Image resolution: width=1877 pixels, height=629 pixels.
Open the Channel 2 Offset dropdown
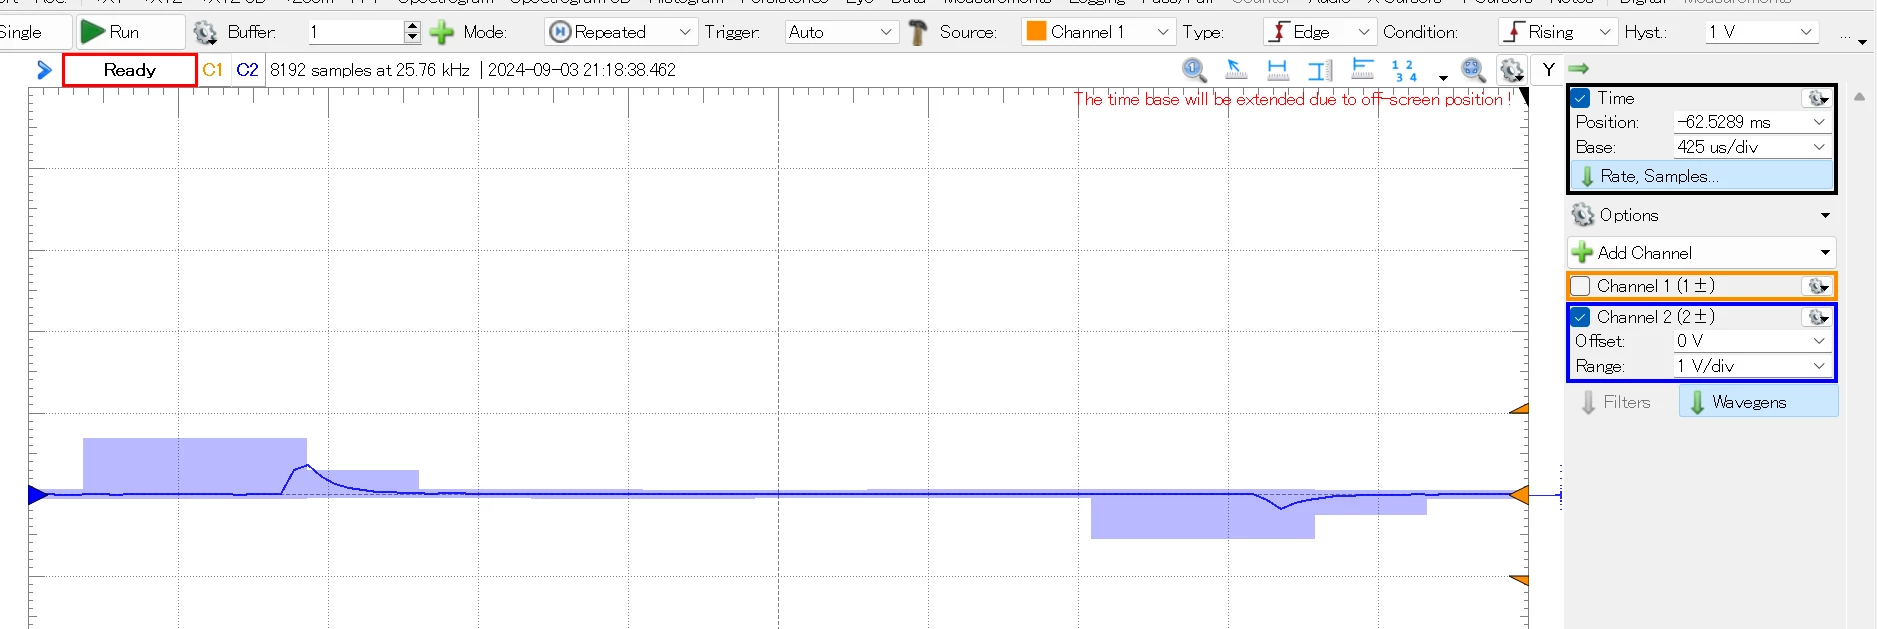(x=1752, y=341)
